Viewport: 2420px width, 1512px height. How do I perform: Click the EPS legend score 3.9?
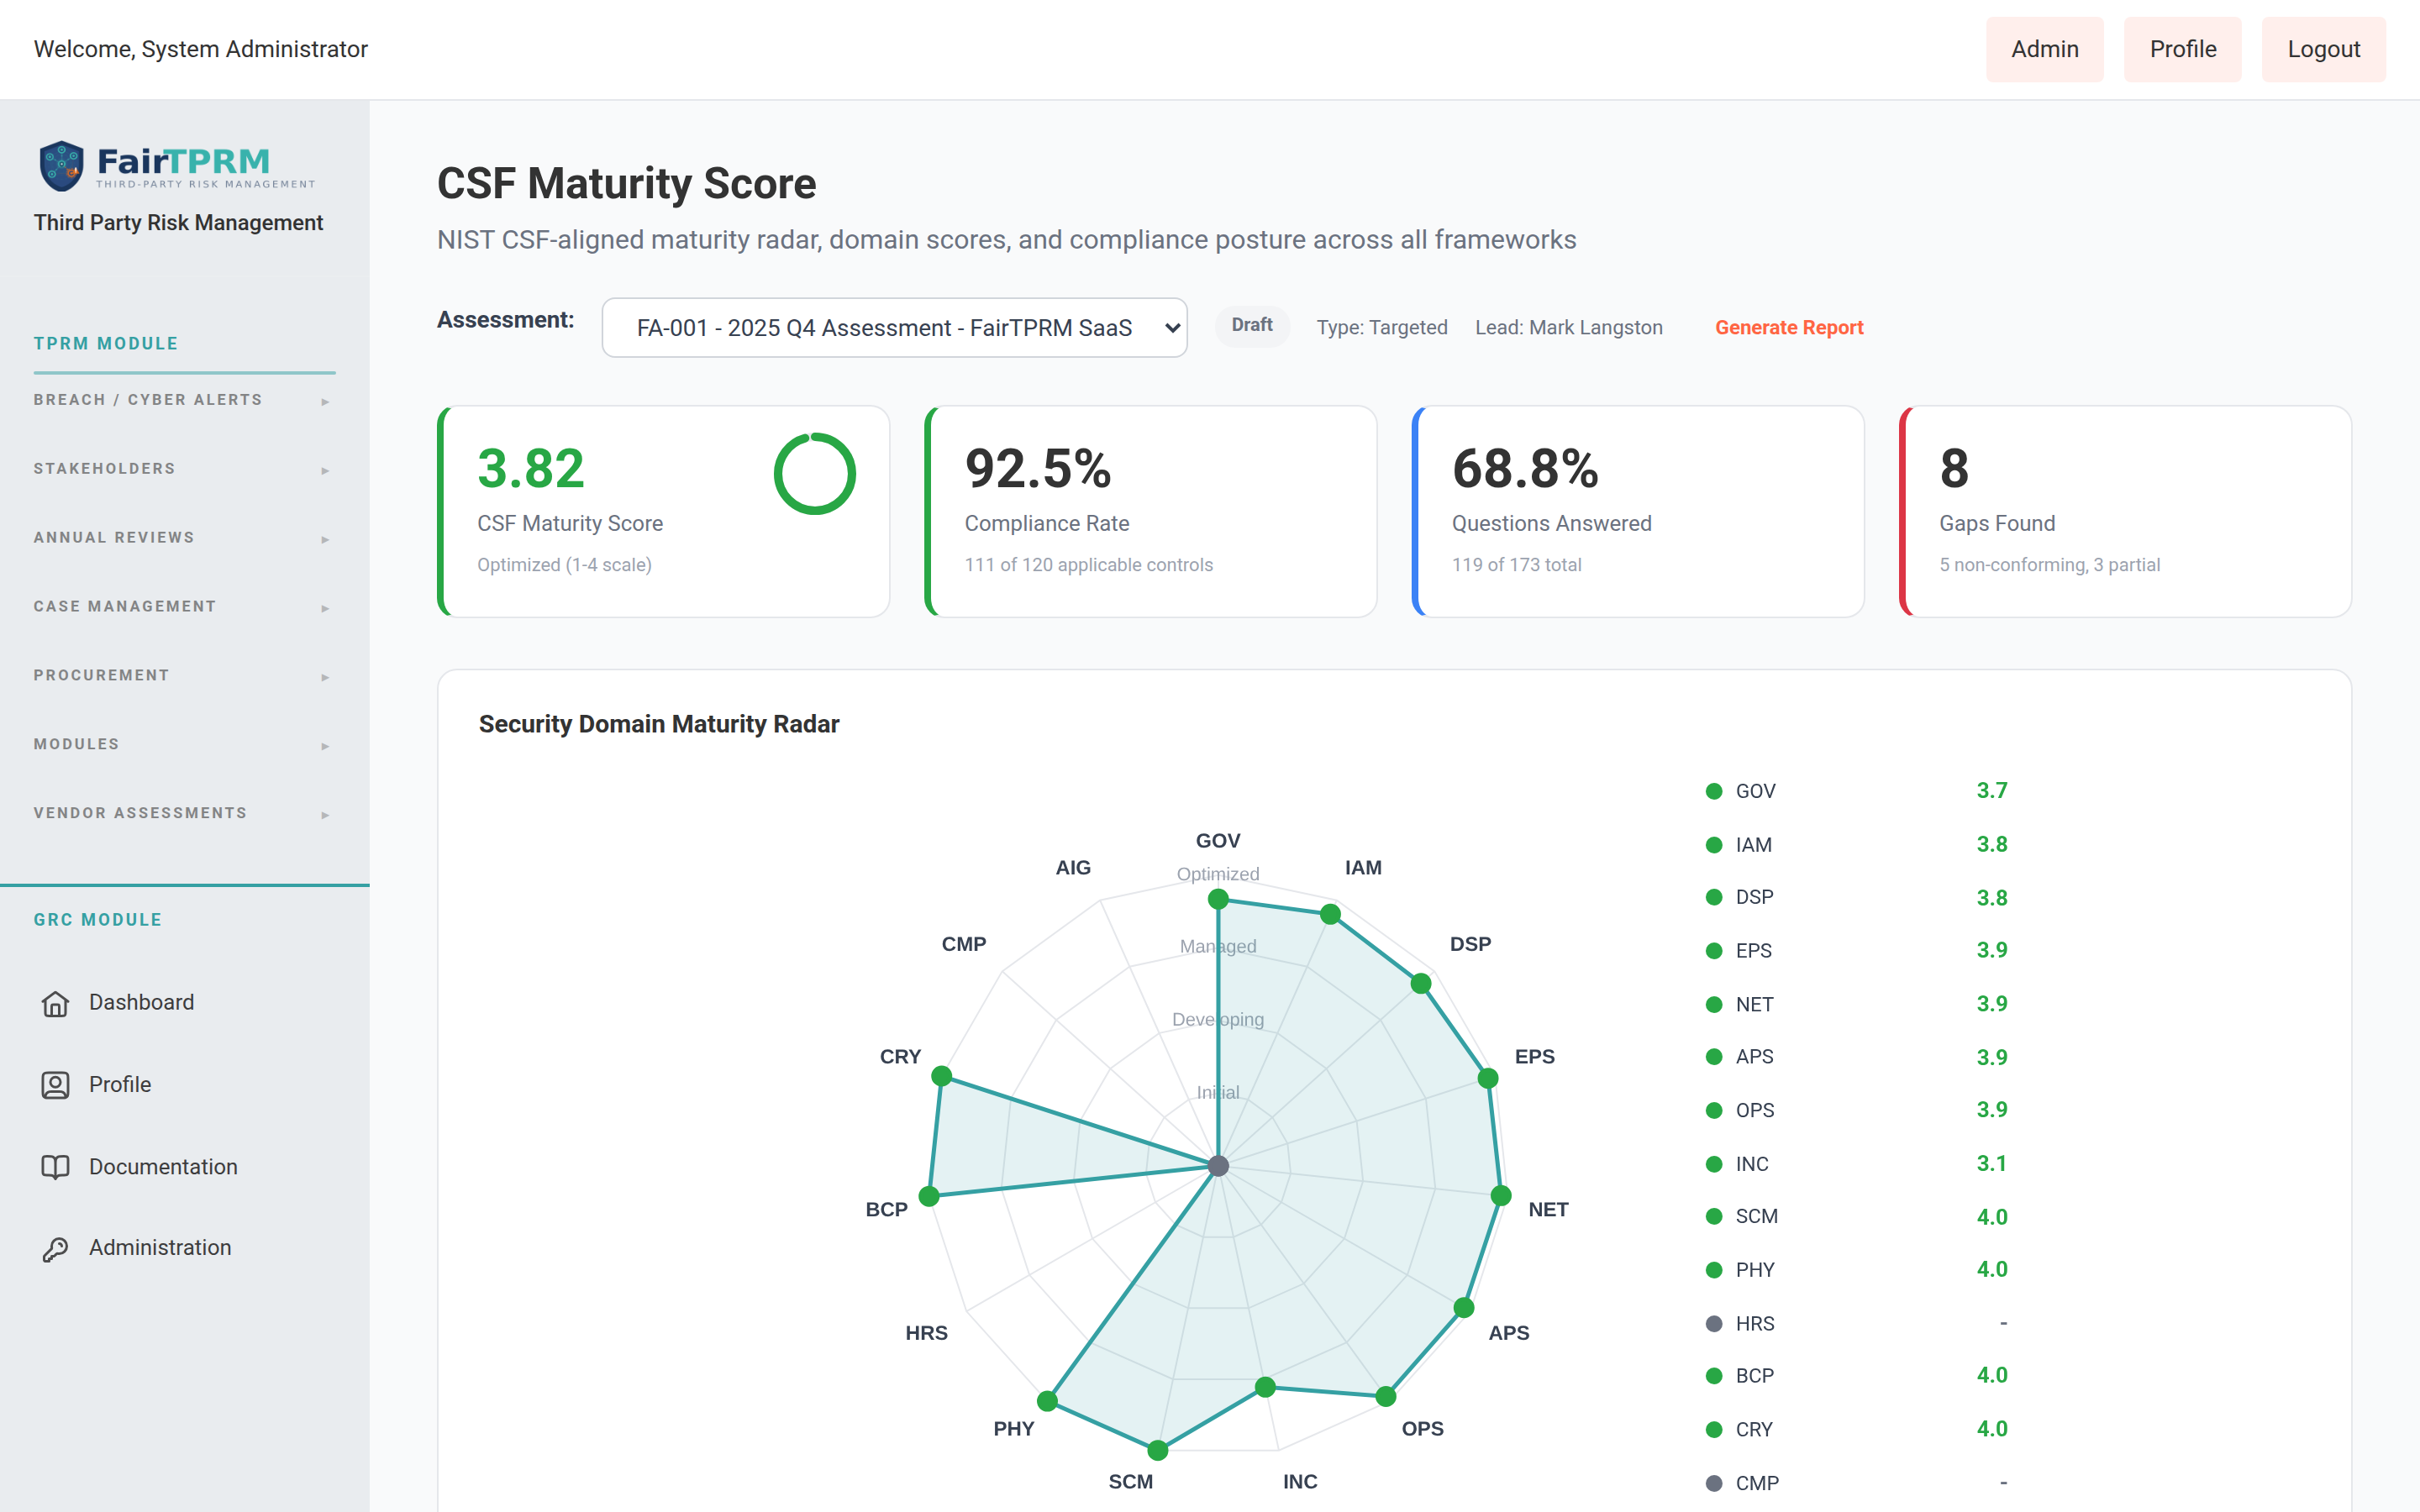1991,950
